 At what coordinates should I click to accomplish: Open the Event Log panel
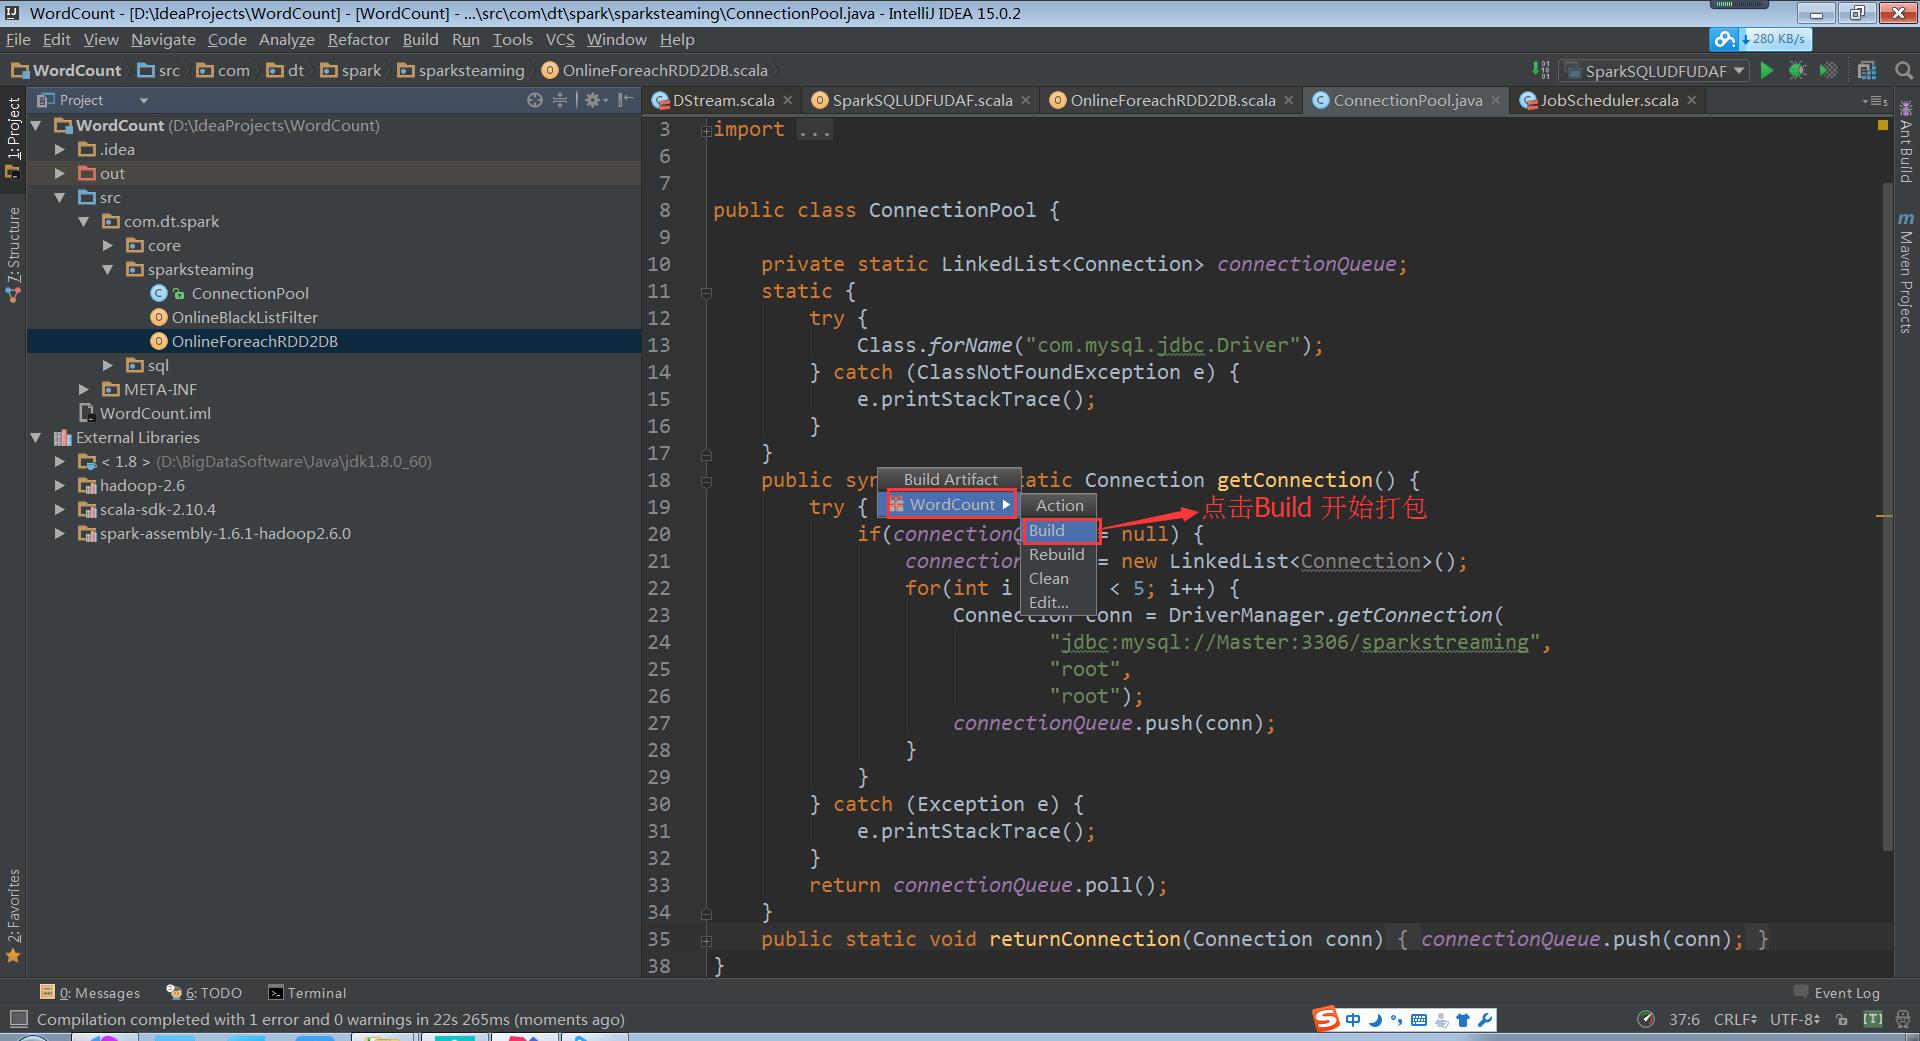click(x=1837, y=993)
